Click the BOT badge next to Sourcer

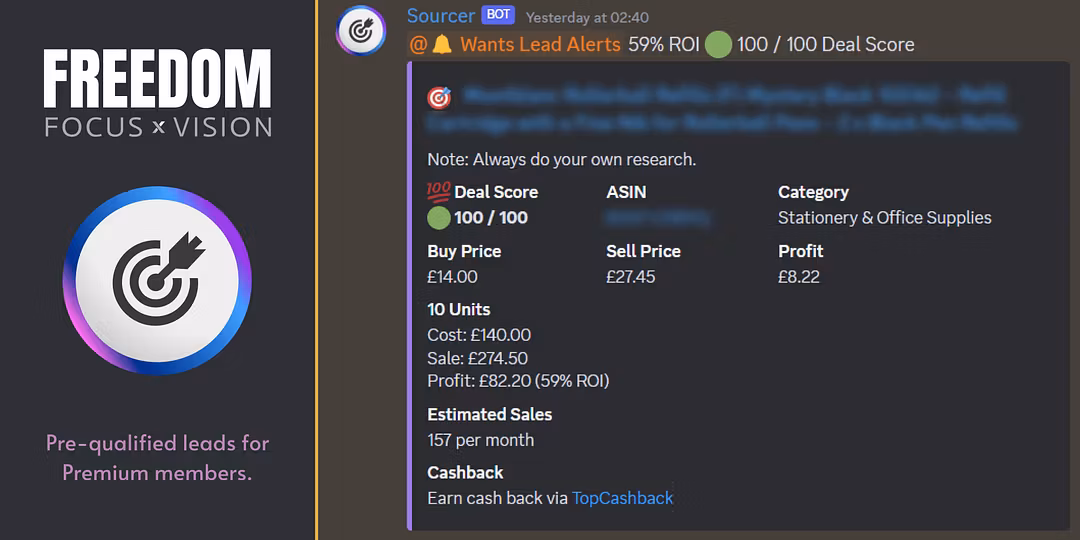click(x=497, y=16)
